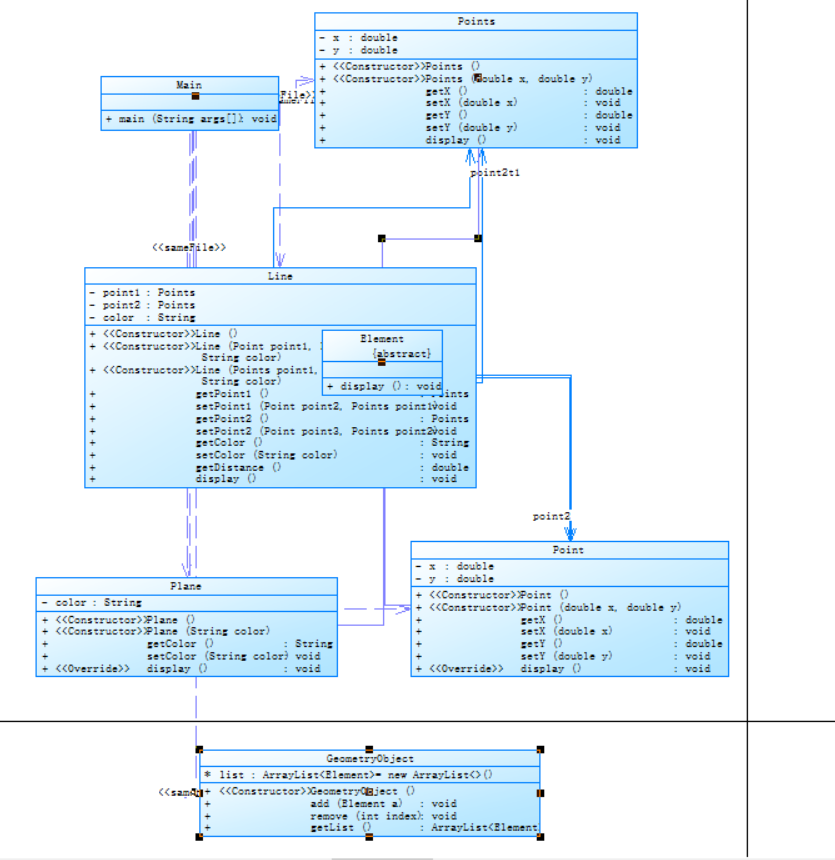Click the list attribute in GeometryObject
This screenshot has width=835, height=860.
348,774
